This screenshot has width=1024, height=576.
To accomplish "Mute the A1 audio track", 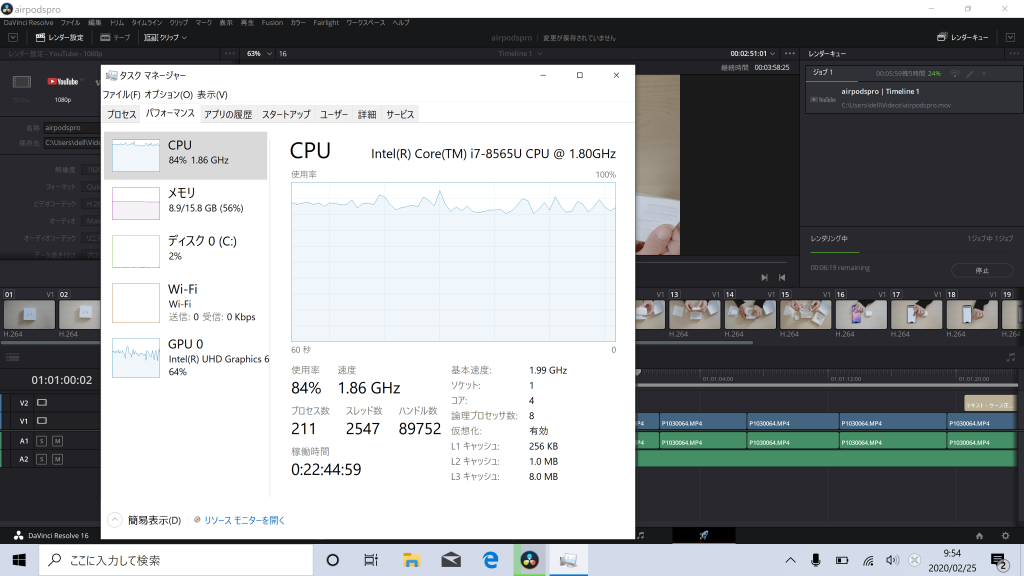I will pyautogui.click(x=57, y=441).
